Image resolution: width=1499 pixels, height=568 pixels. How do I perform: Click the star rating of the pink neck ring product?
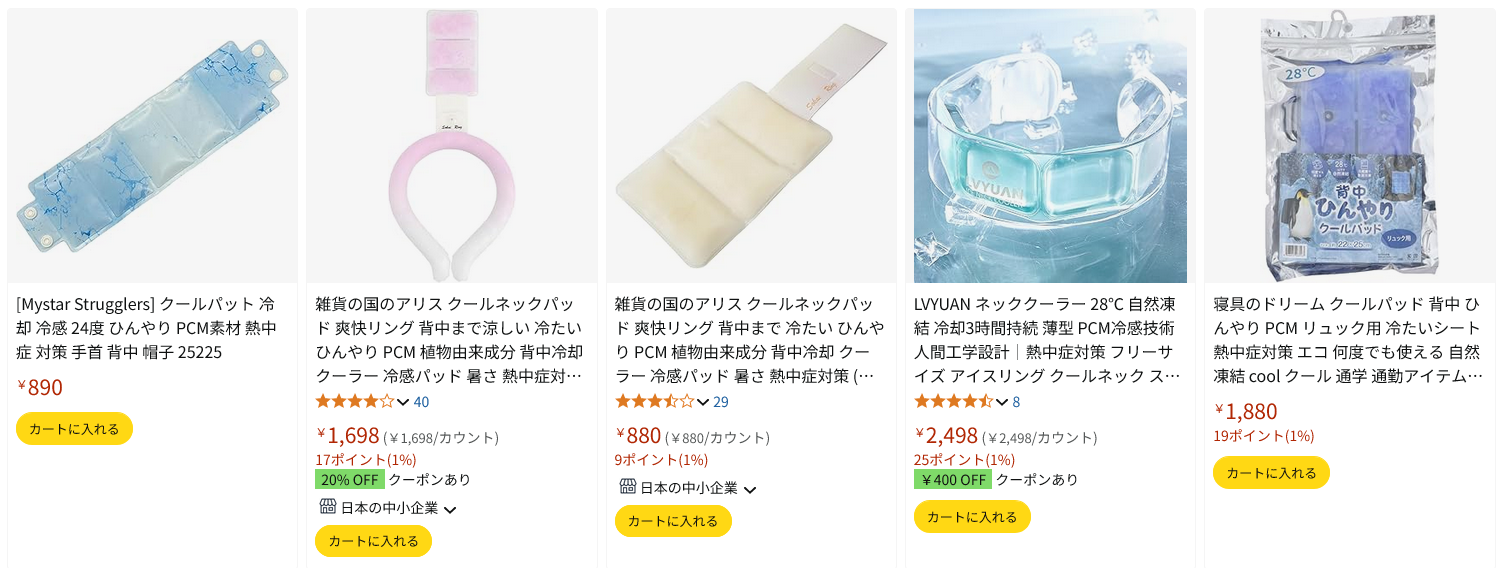(355, 402)
